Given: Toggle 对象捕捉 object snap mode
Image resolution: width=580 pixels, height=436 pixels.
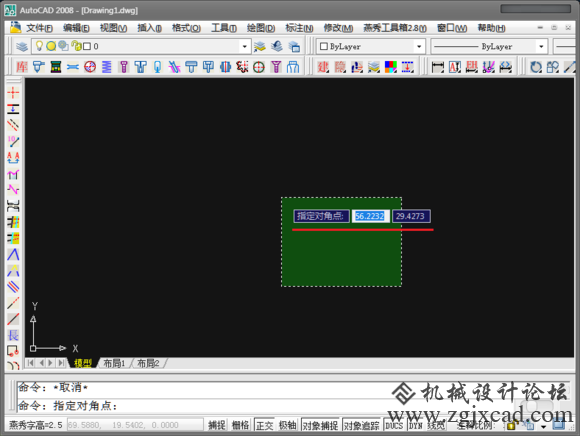Looking at the screenshot, I should (x=320, y=426).
